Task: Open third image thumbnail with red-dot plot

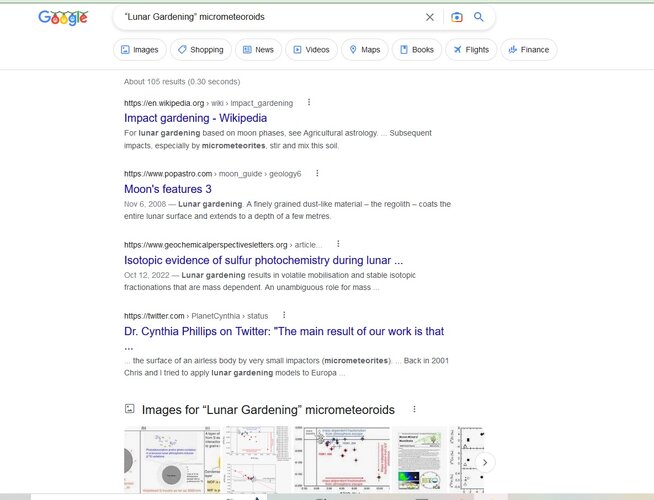Action: (342, 460)
